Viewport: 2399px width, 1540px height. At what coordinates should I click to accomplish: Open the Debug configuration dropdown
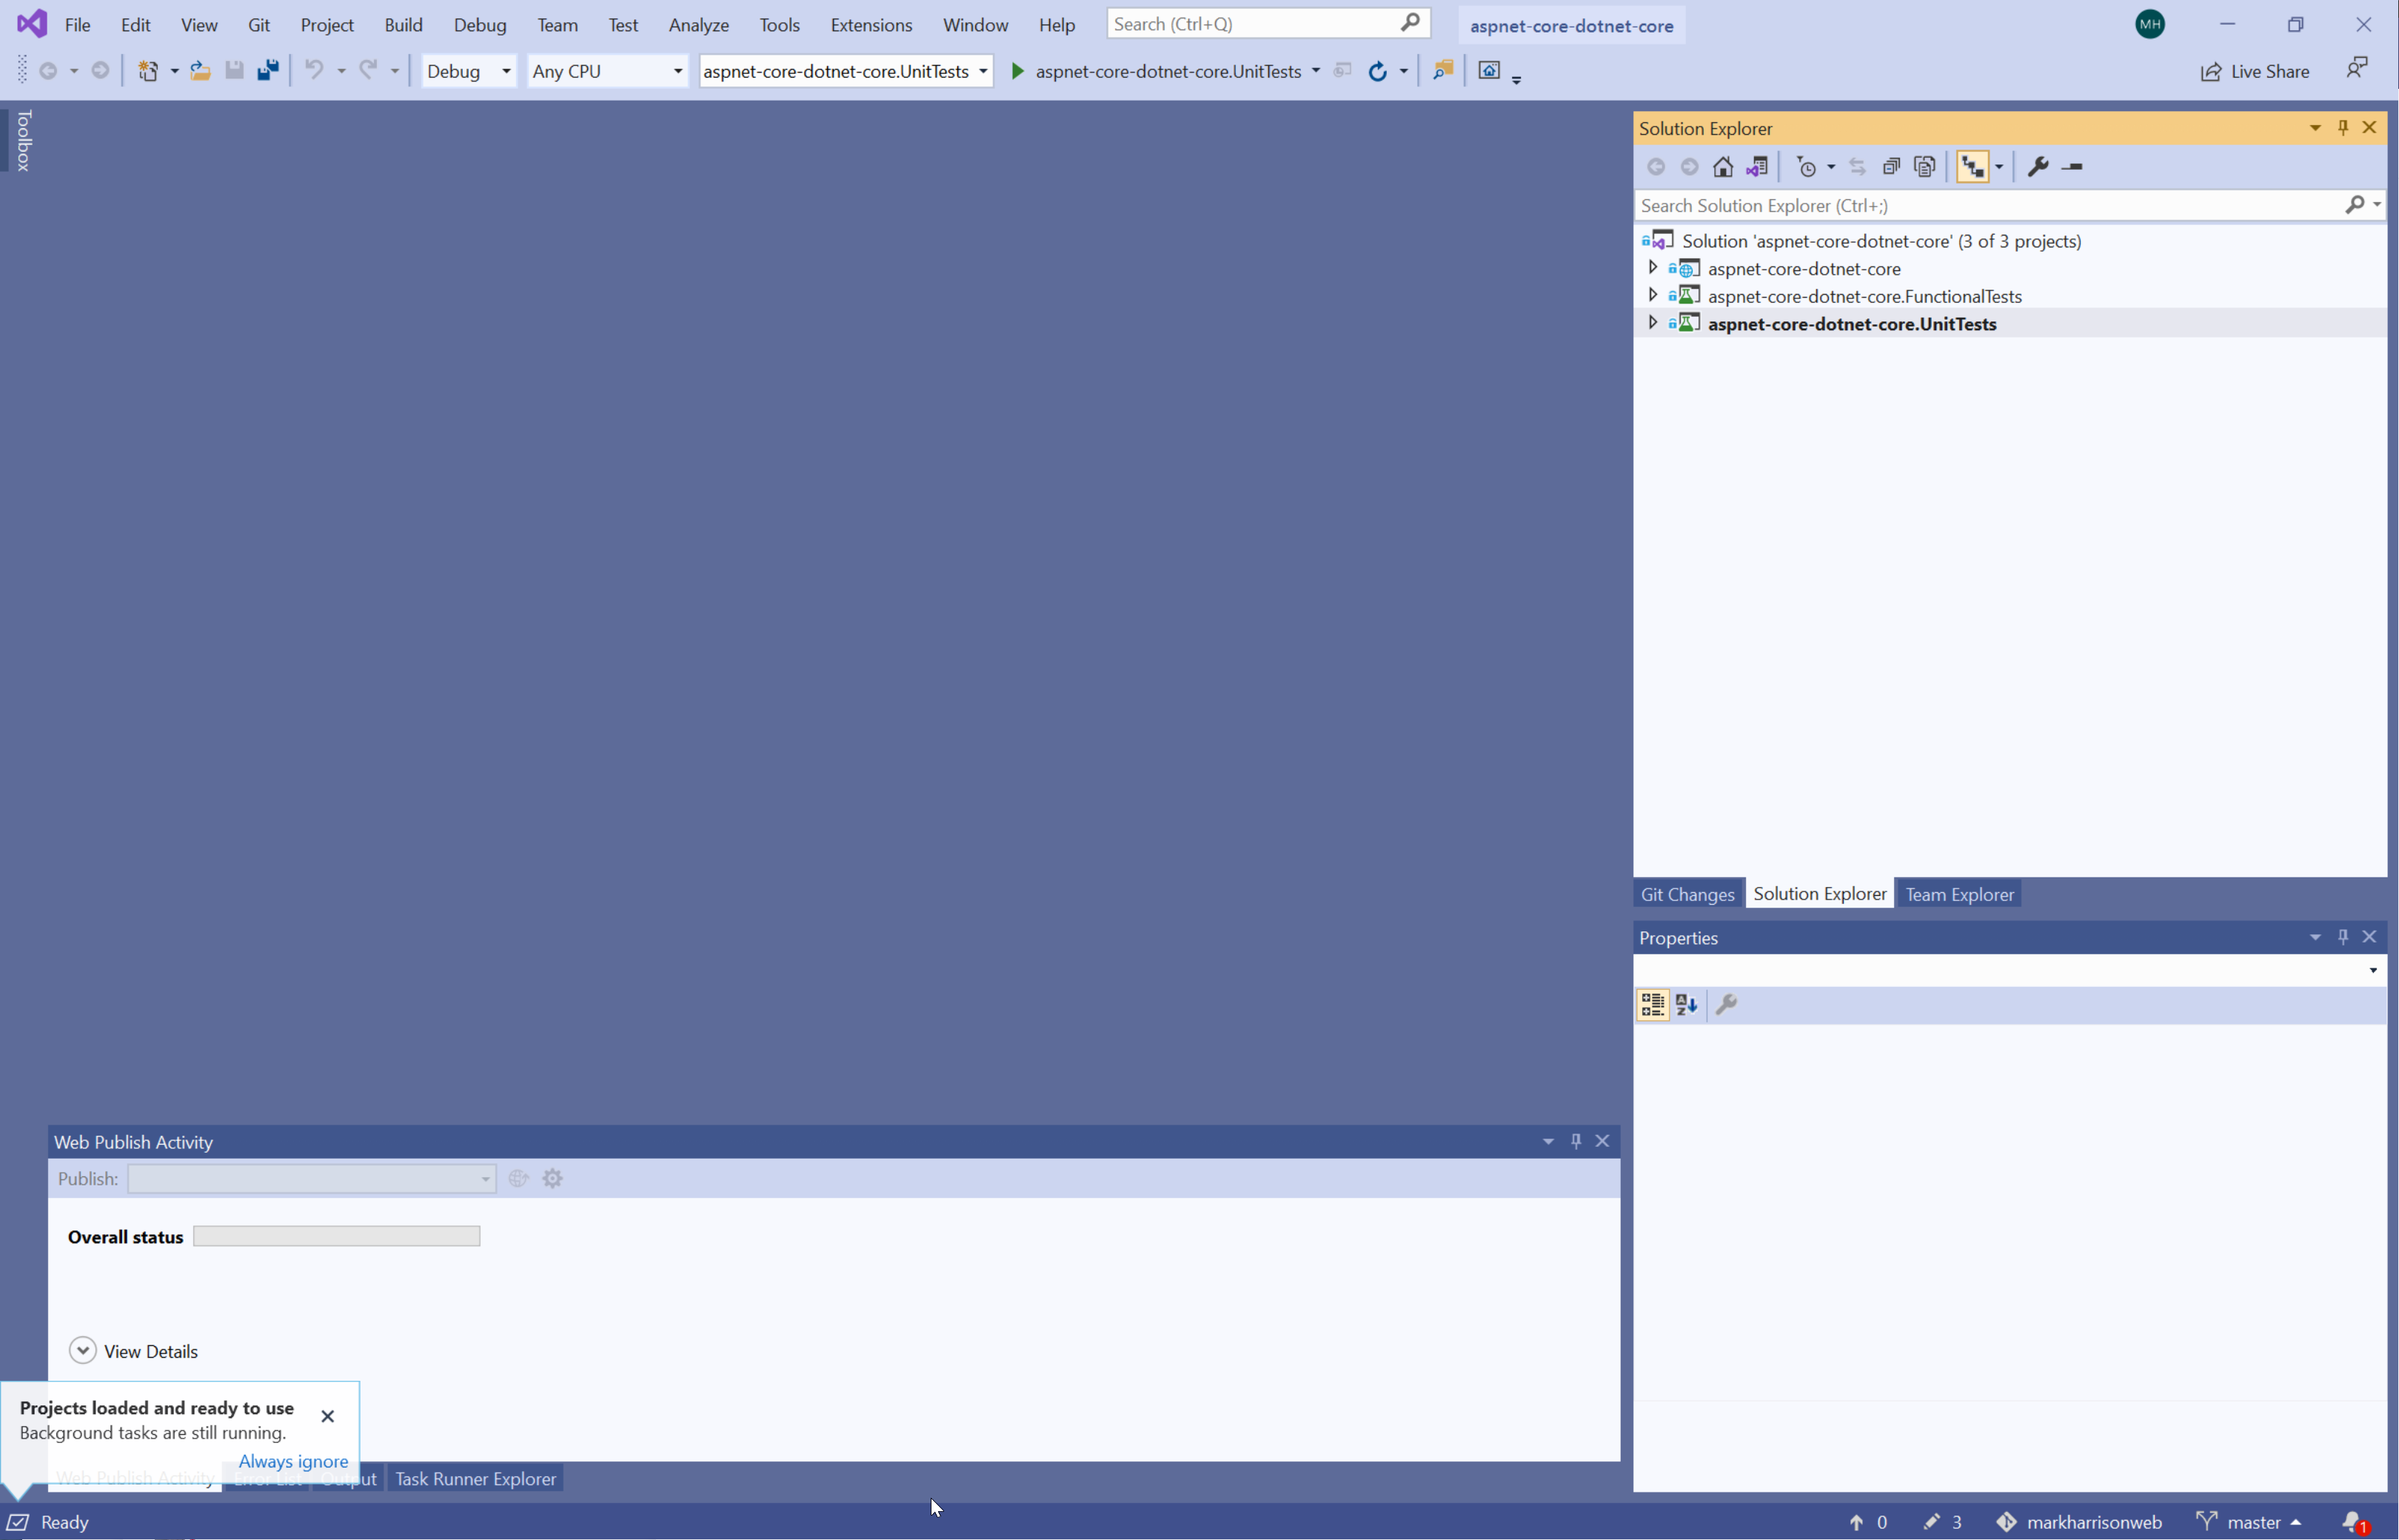pos(468,71)
